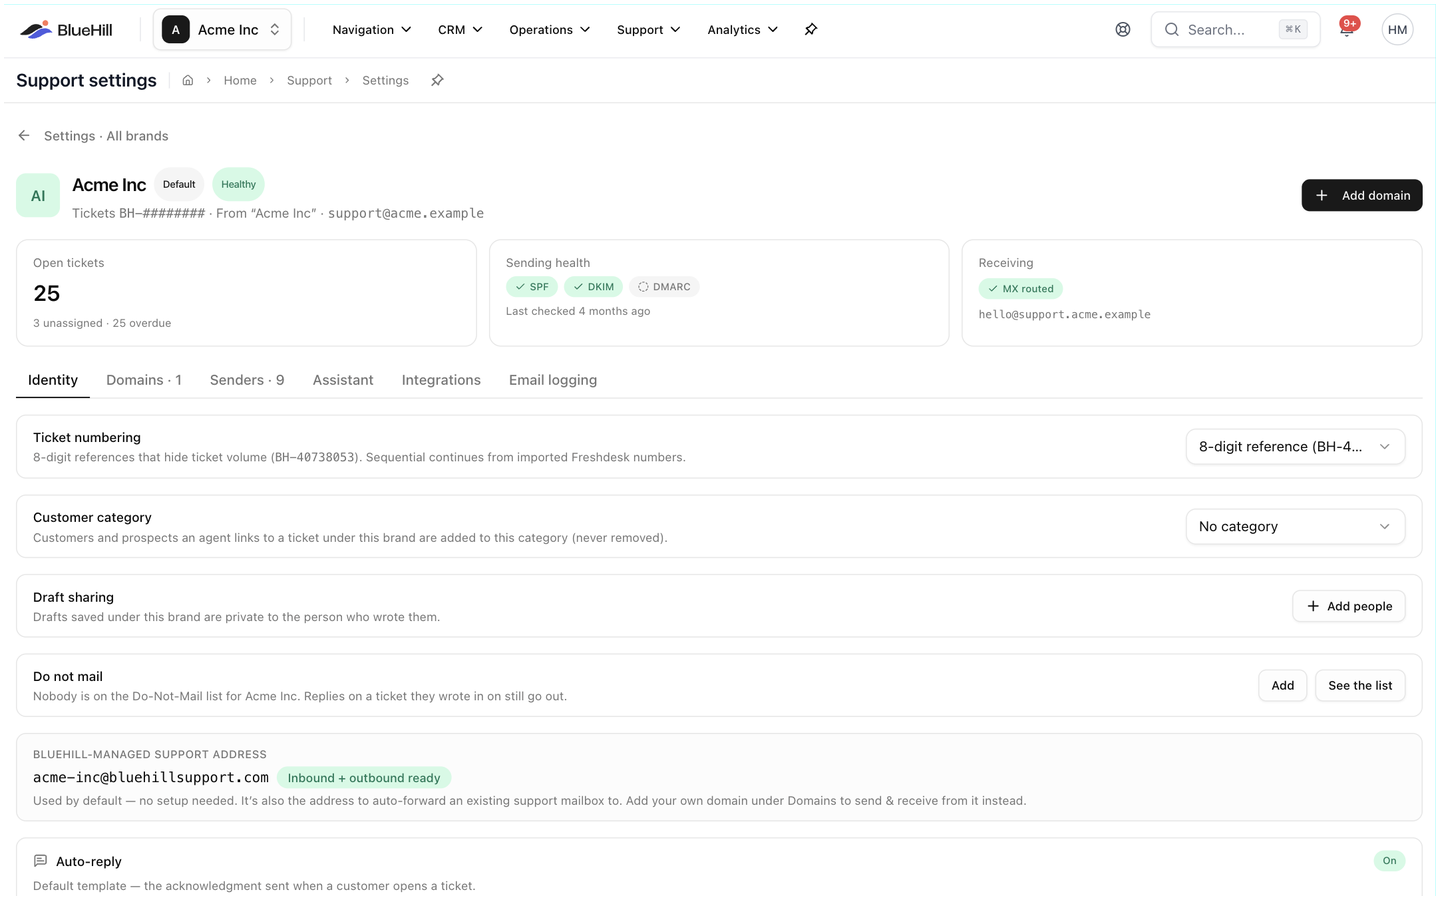The width and height of the screenshot is (1440, 900).
Task: Expand the ticket numbering dropdown
Action: 1295,447
